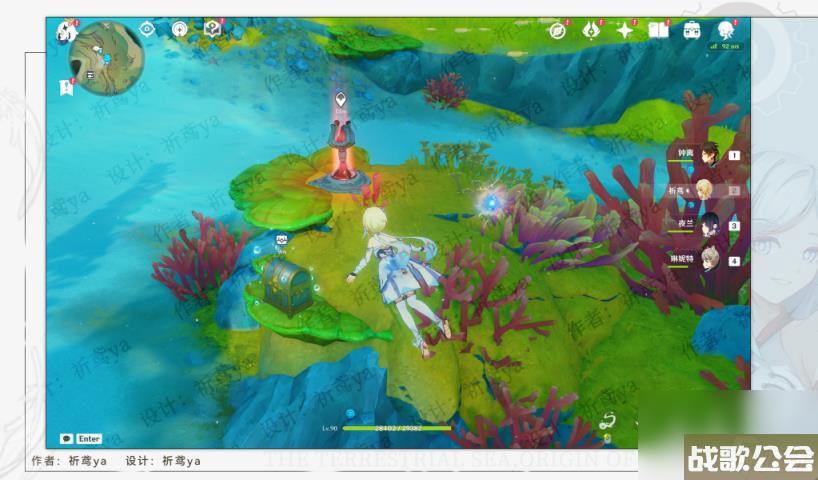
Task: Click the chest interaction icon above the chest
Action: [281, 240]
